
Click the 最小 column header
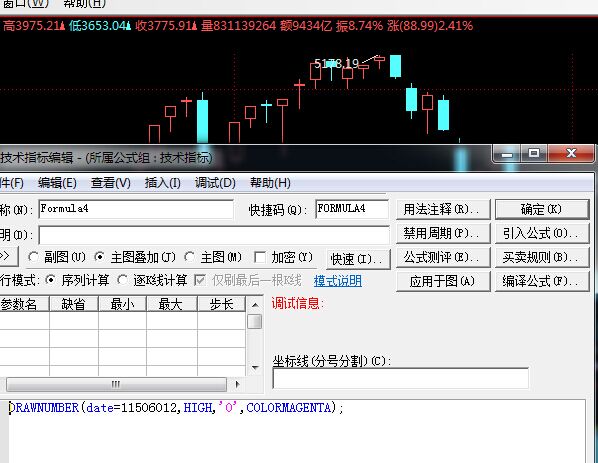[x=122, y=304]
